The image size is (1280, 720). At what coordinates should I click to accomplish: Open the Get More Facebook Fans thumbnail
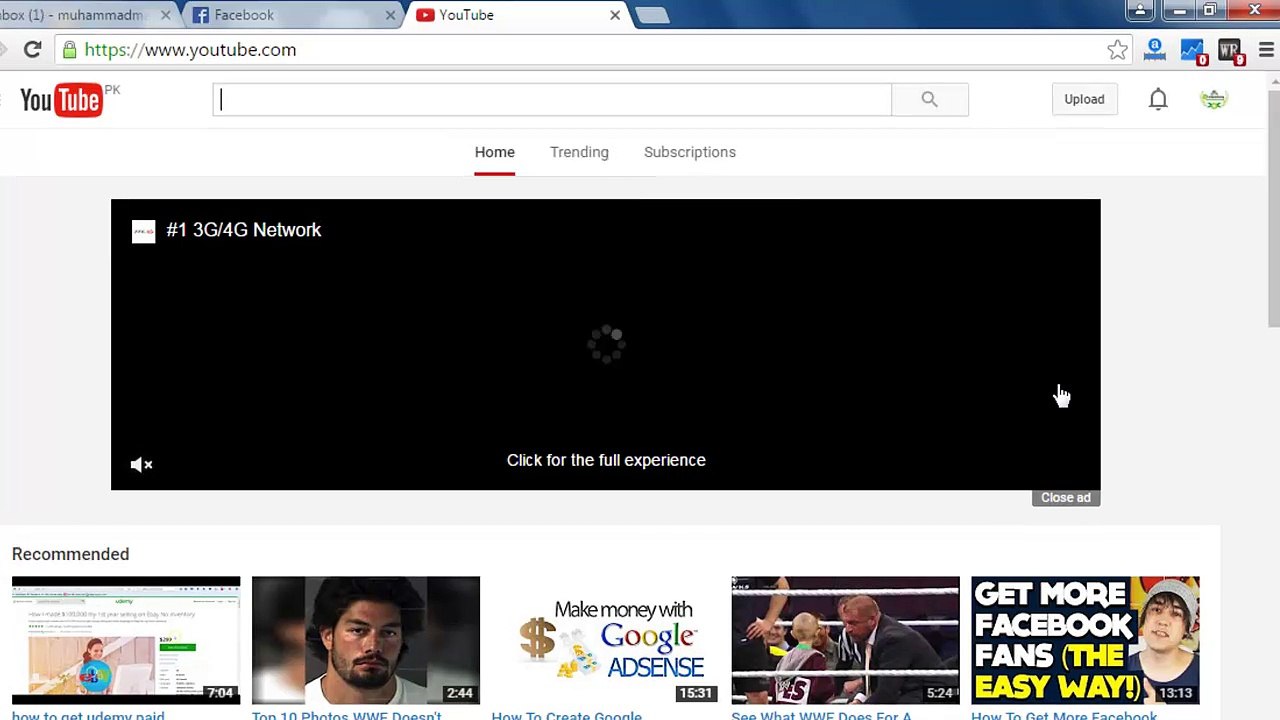tap(1085, 640)
